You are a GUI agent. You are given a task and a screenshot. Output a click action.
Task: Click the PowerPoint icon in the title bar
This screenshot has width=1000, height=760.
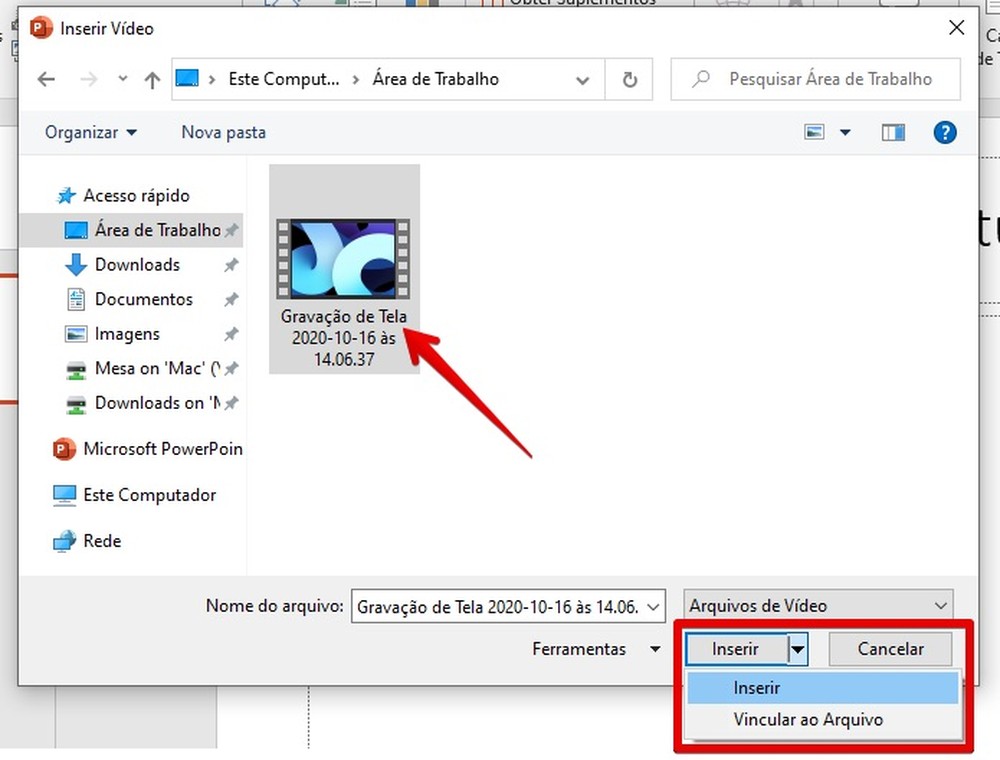[39, 28]
